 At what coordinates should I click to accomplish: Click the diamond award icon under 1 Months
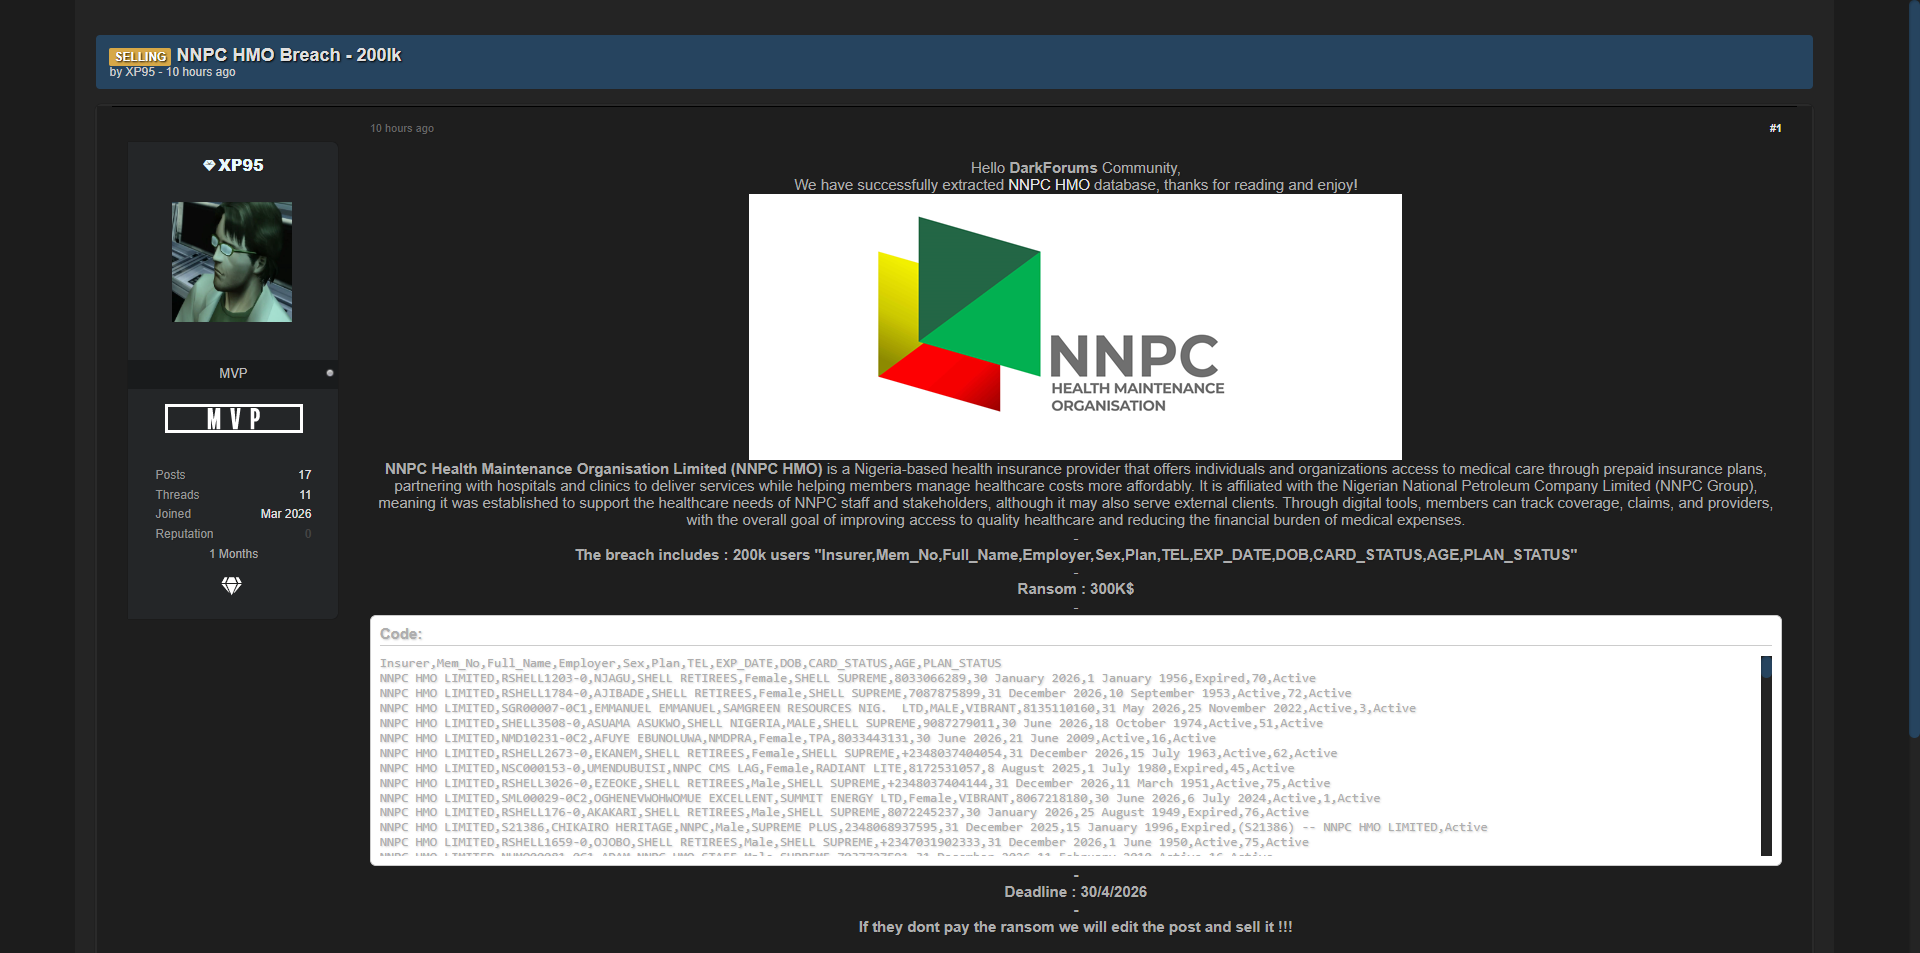click(231, 586)
